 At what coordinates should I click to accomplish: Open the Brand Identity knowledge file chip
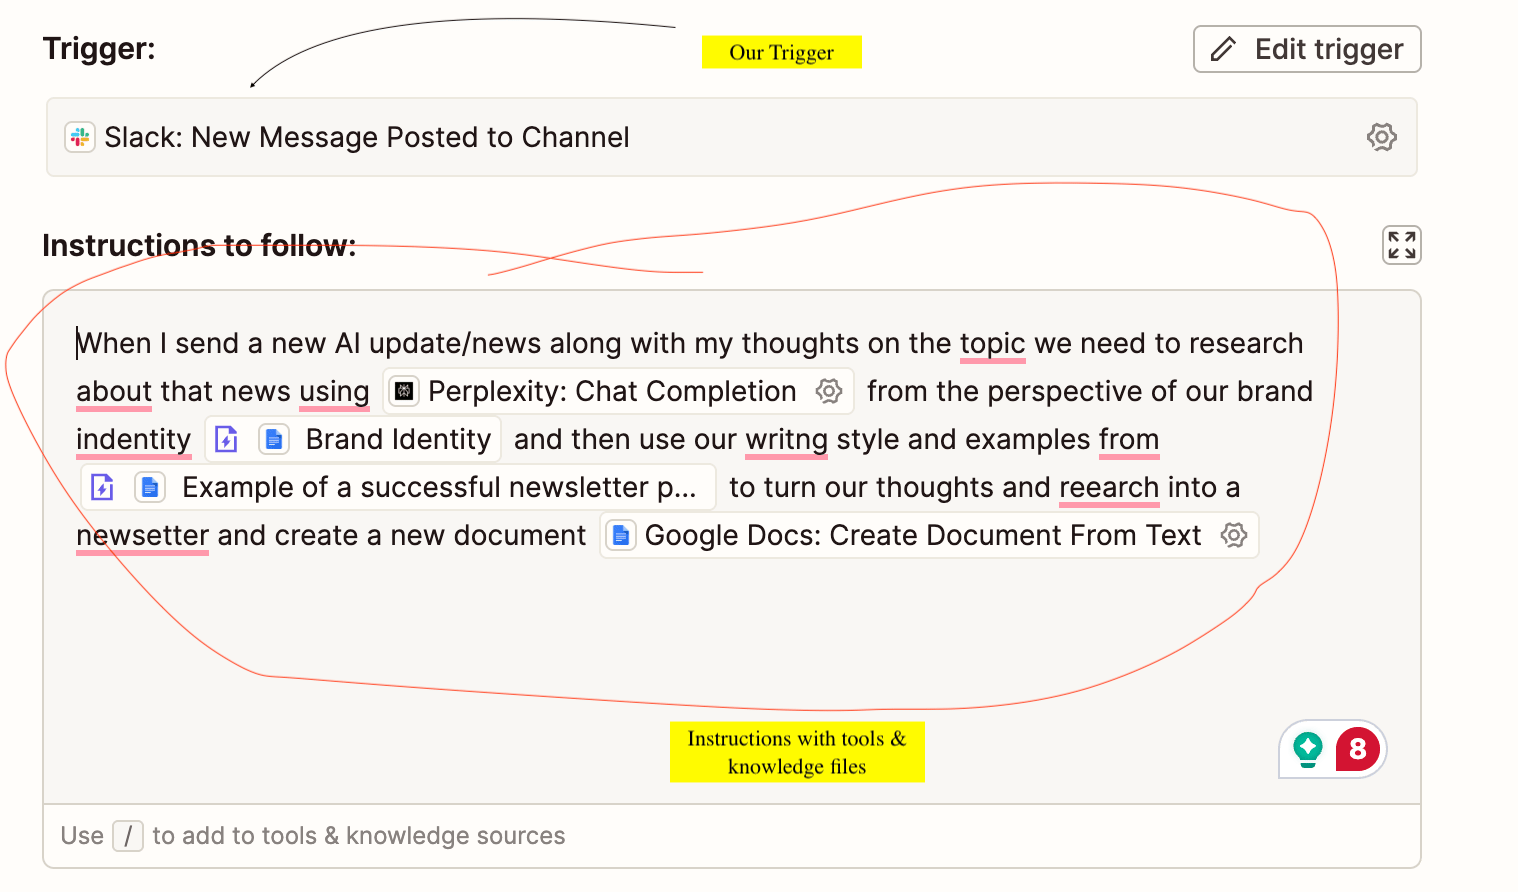click(x=353, y=439)
